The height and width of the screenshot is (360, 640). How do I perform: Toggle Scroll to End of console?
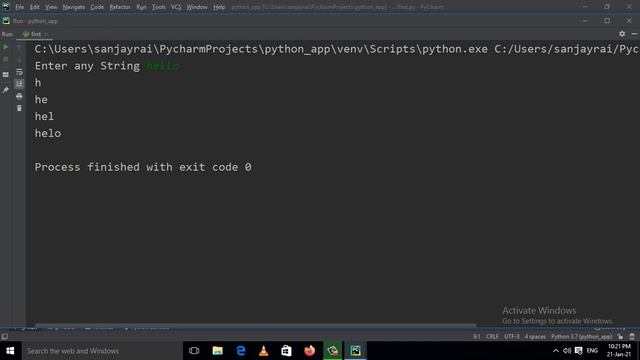pos(19,84)
